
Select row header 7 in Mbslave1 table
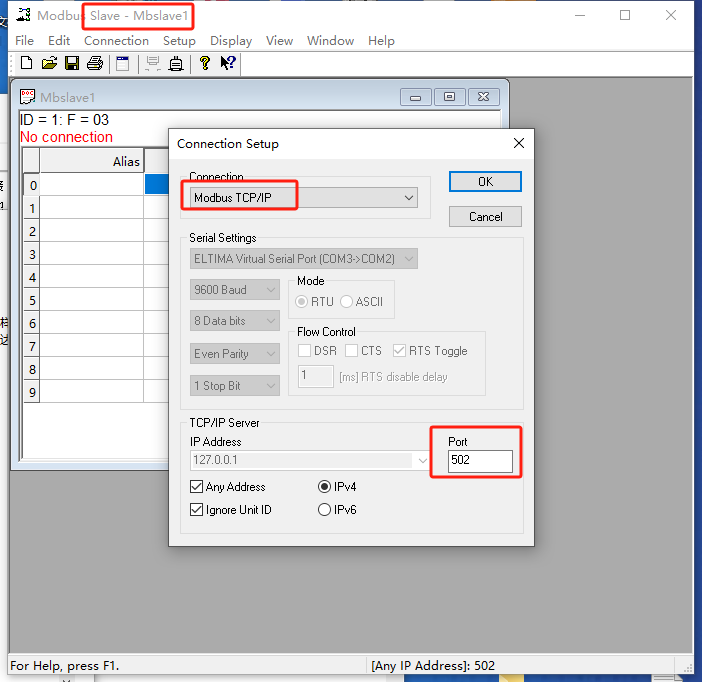tap(32, 346)
